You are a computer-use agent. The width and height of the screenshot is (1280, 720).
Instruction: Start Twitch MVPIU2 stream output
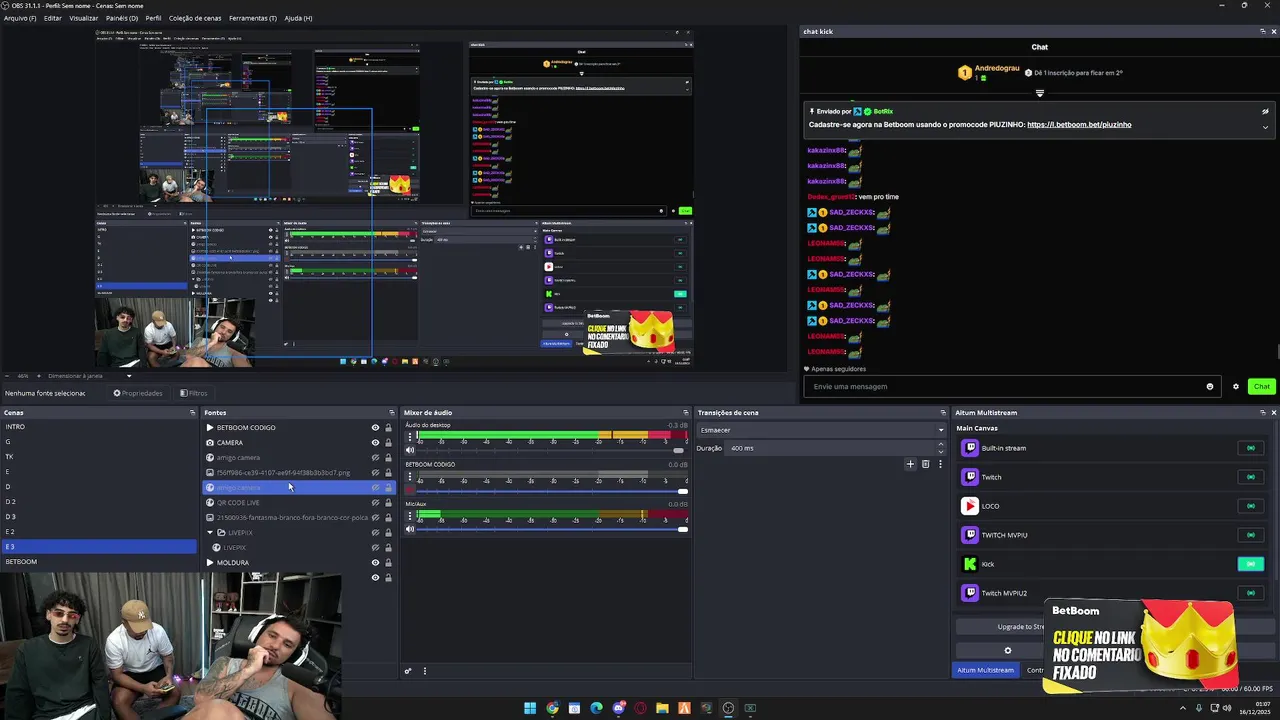tap(1250, 593)
